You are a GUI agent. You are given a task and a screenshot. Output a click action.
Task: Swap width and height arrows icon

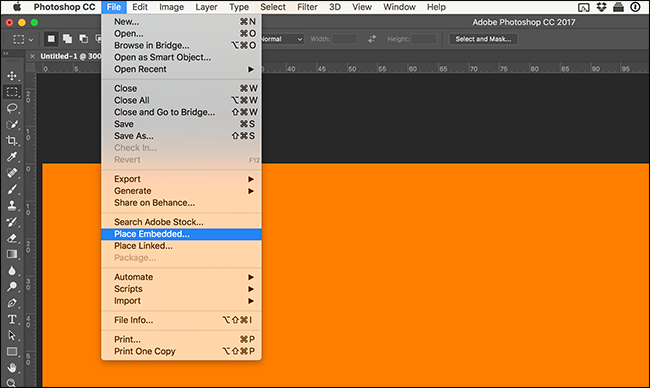[372, 39]
